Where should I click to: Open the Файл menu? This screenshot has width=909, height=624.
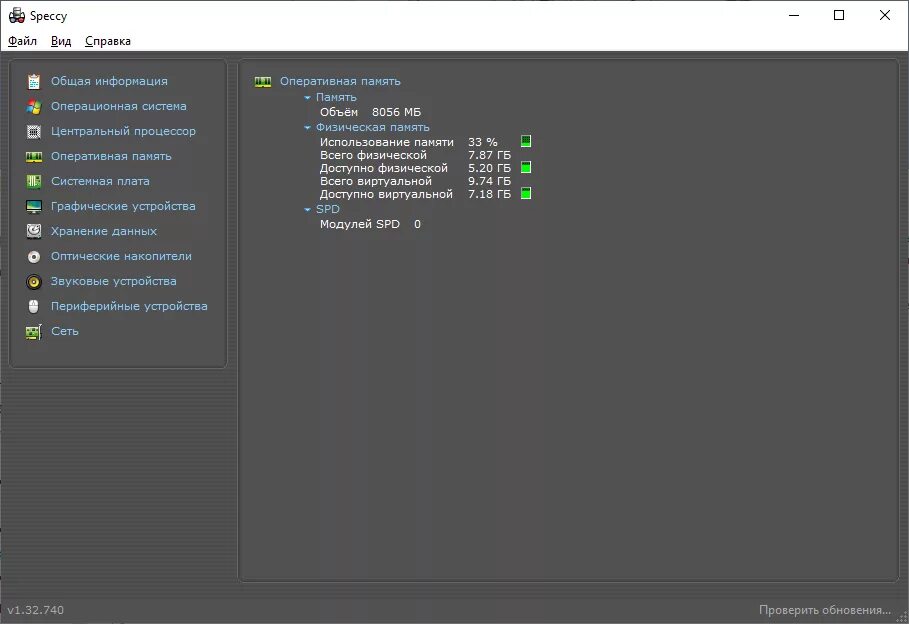(x=23, y=41)
